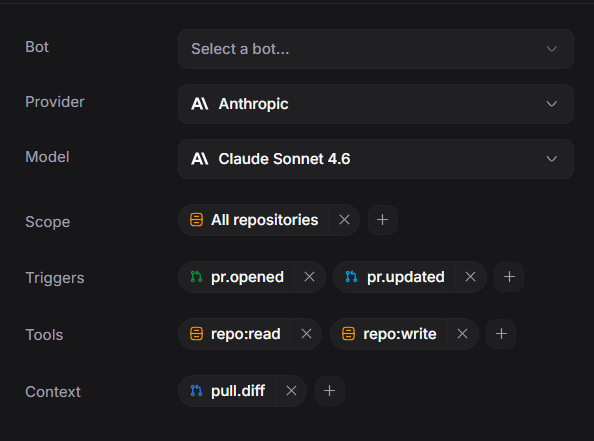Select the pull.diff context chip

227,391
